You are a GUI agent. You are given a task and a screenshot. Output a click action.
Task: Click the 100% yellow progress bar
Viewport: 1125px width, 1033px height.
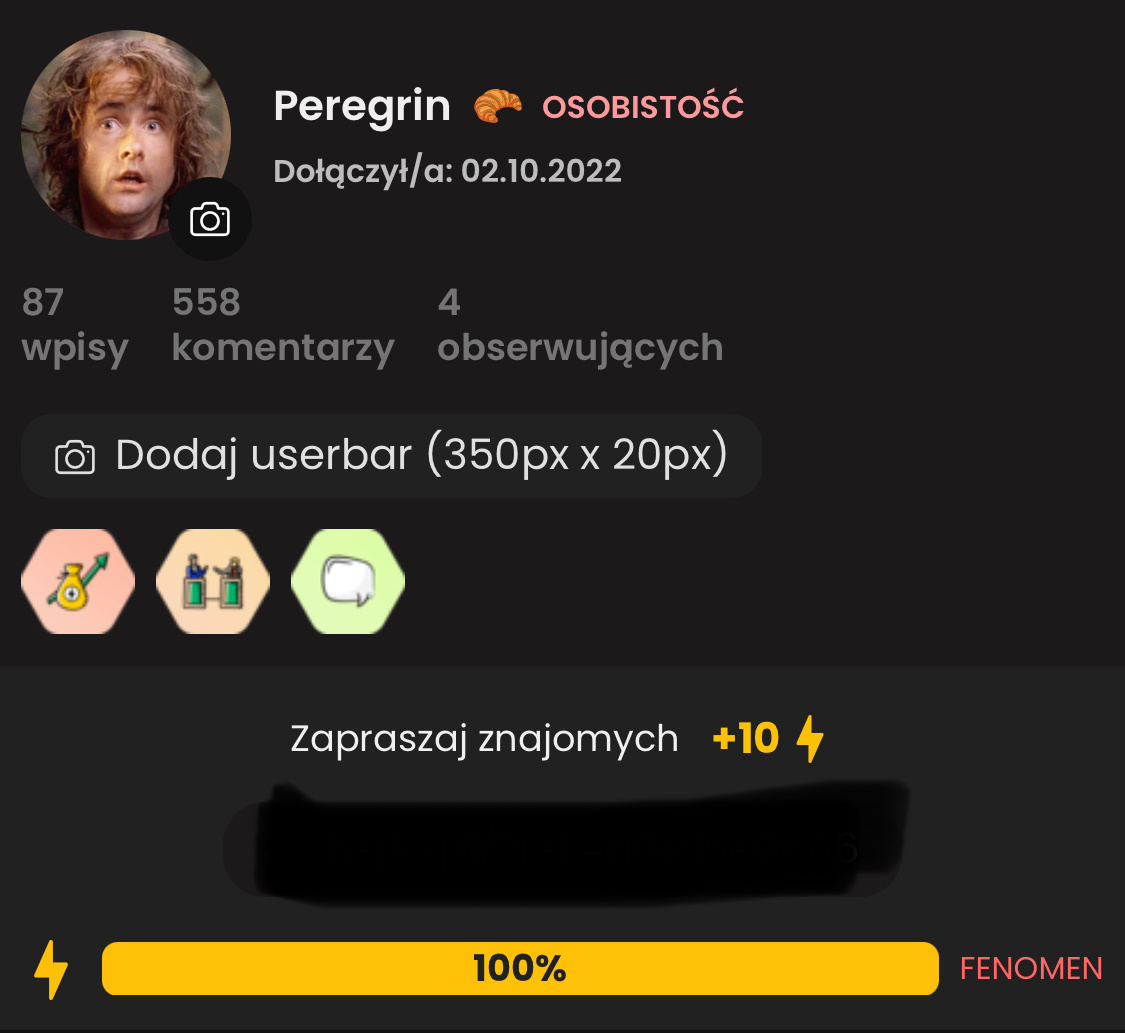pyautogui.click(x=520, y=968)
